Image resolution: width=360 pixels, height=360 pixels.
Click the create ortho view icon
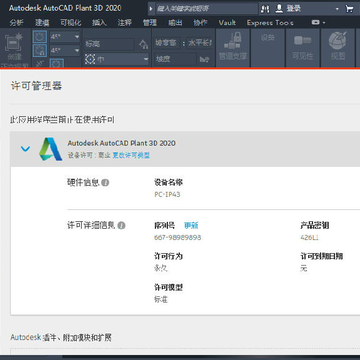(14, 43)
